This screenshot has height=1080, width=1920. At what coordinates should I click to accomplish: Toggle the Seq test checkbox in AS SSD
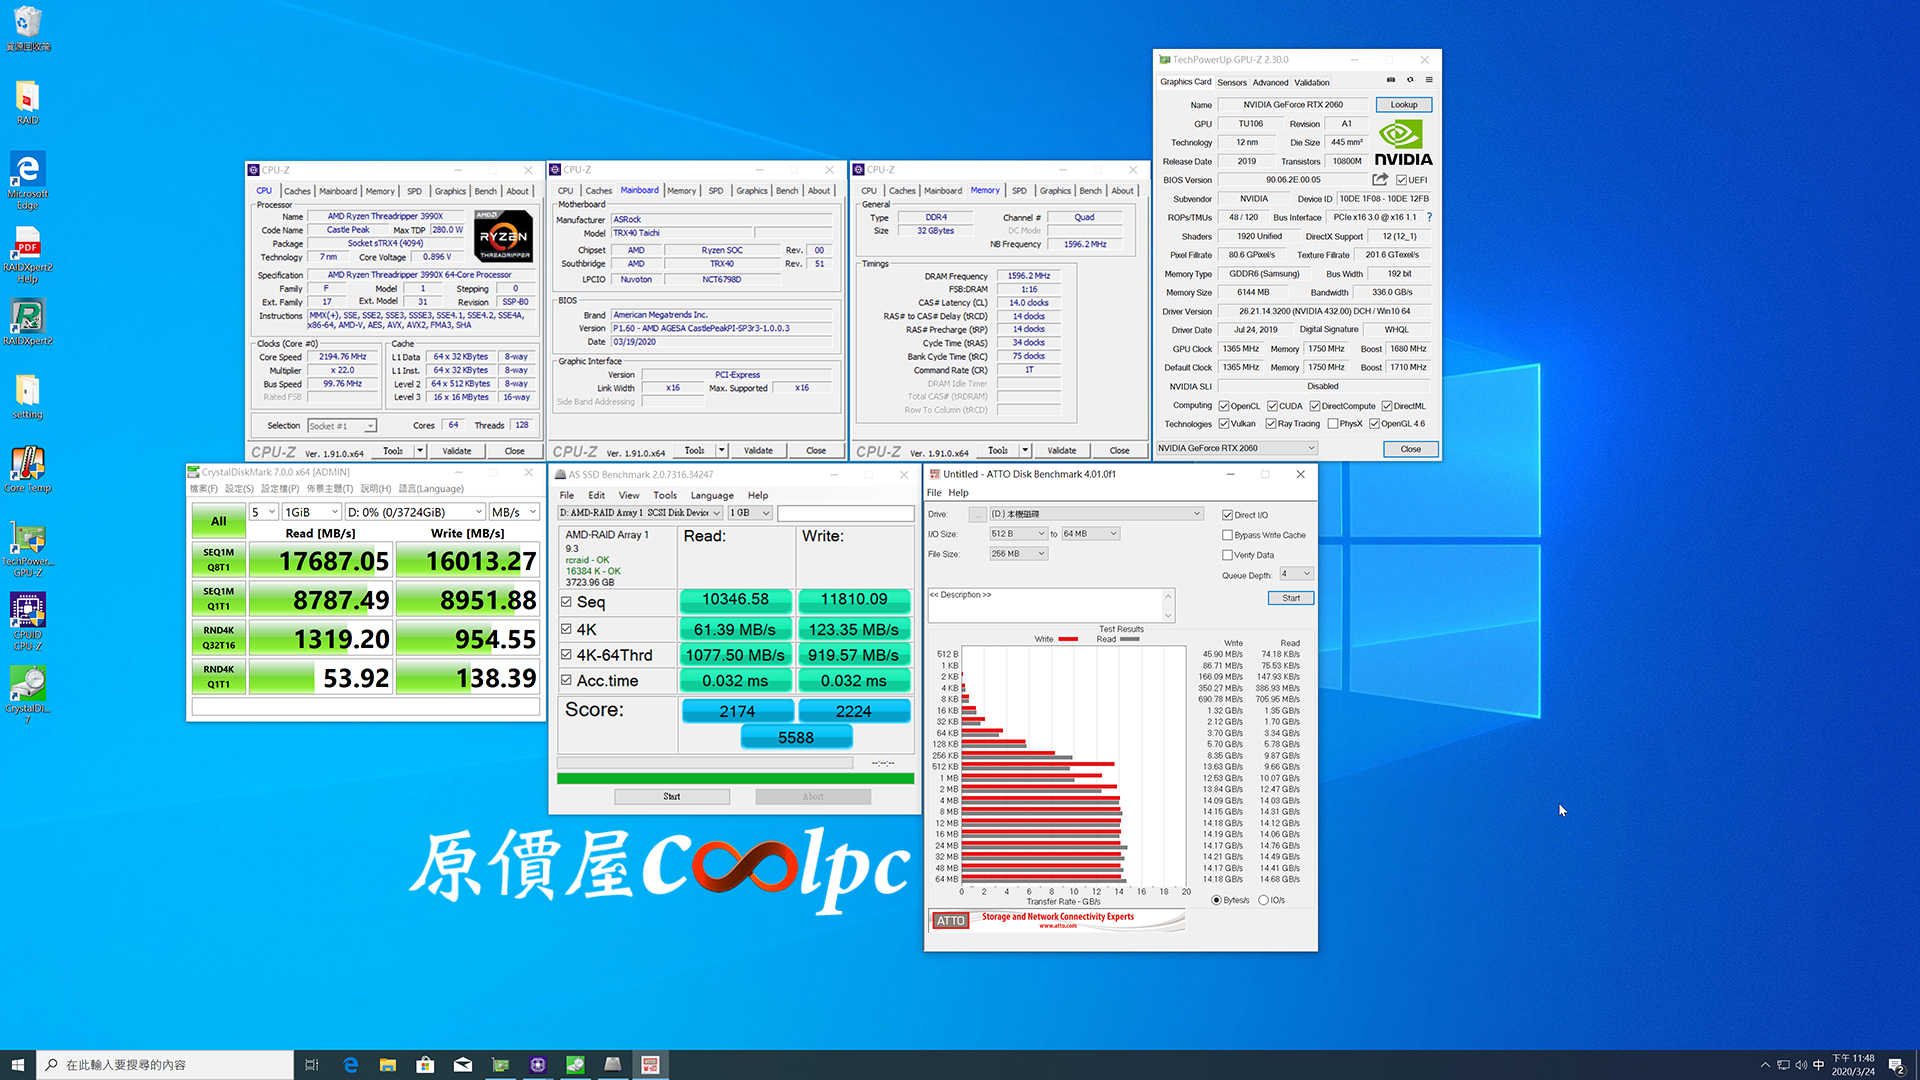(566, 602)
